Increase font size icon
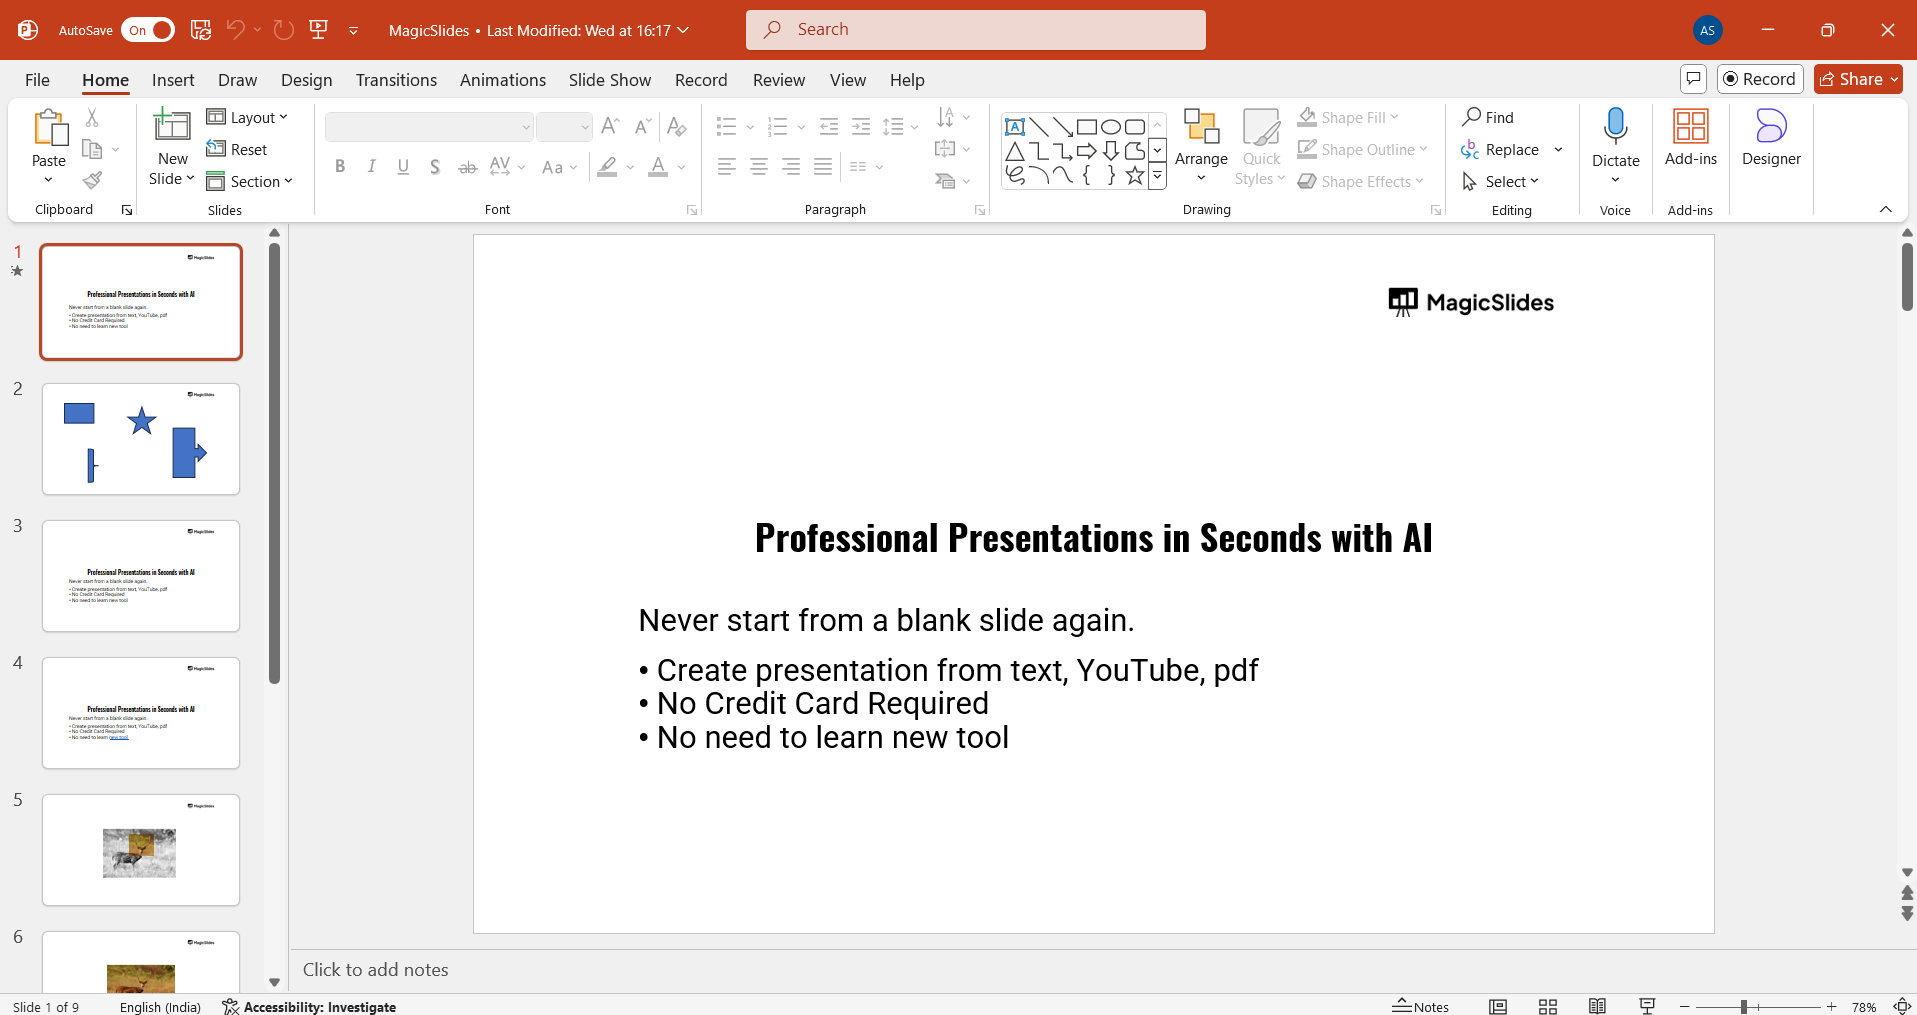Viewport: 1917px width, 1015px height. coord(610,126)
